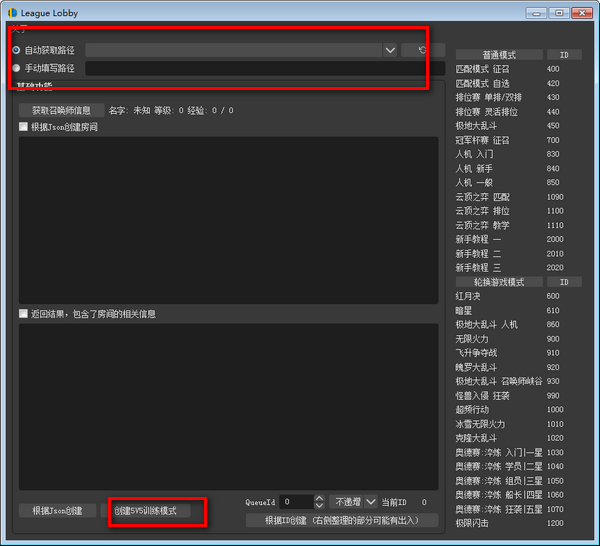Click the 获取召唤师信息 button
Screen dimensions: 600x546
click(x=62, y=110)
